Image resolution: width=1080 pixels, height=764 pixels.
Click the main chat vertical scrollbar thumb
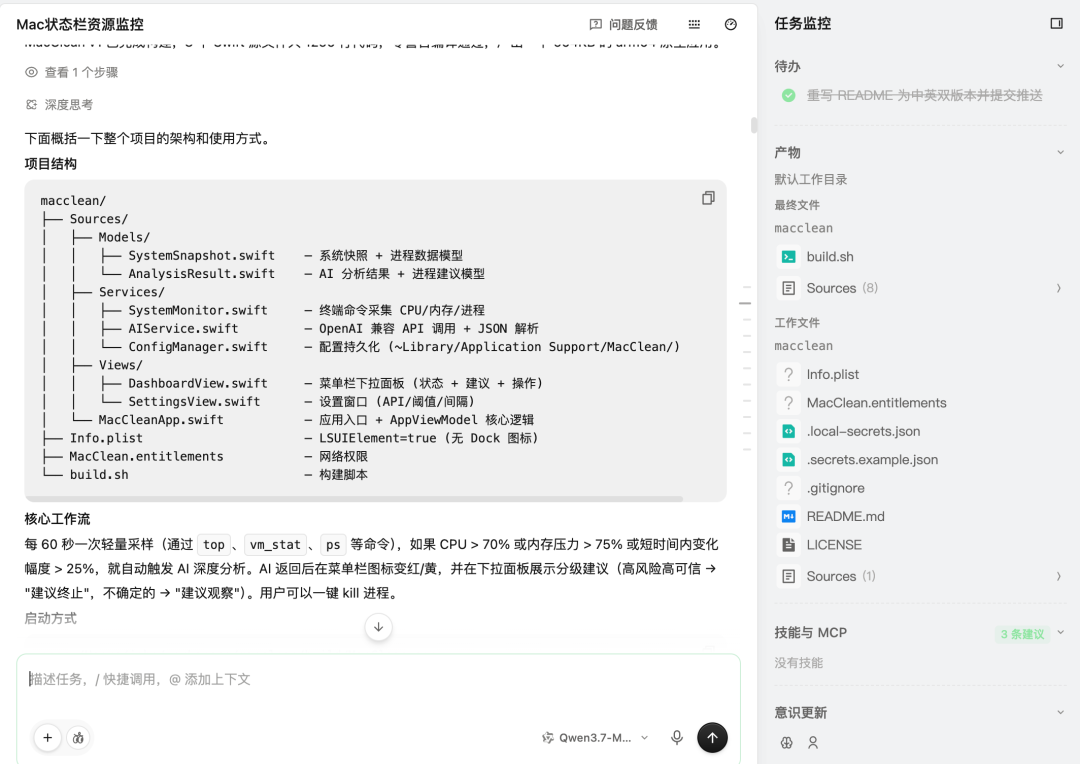754,125
